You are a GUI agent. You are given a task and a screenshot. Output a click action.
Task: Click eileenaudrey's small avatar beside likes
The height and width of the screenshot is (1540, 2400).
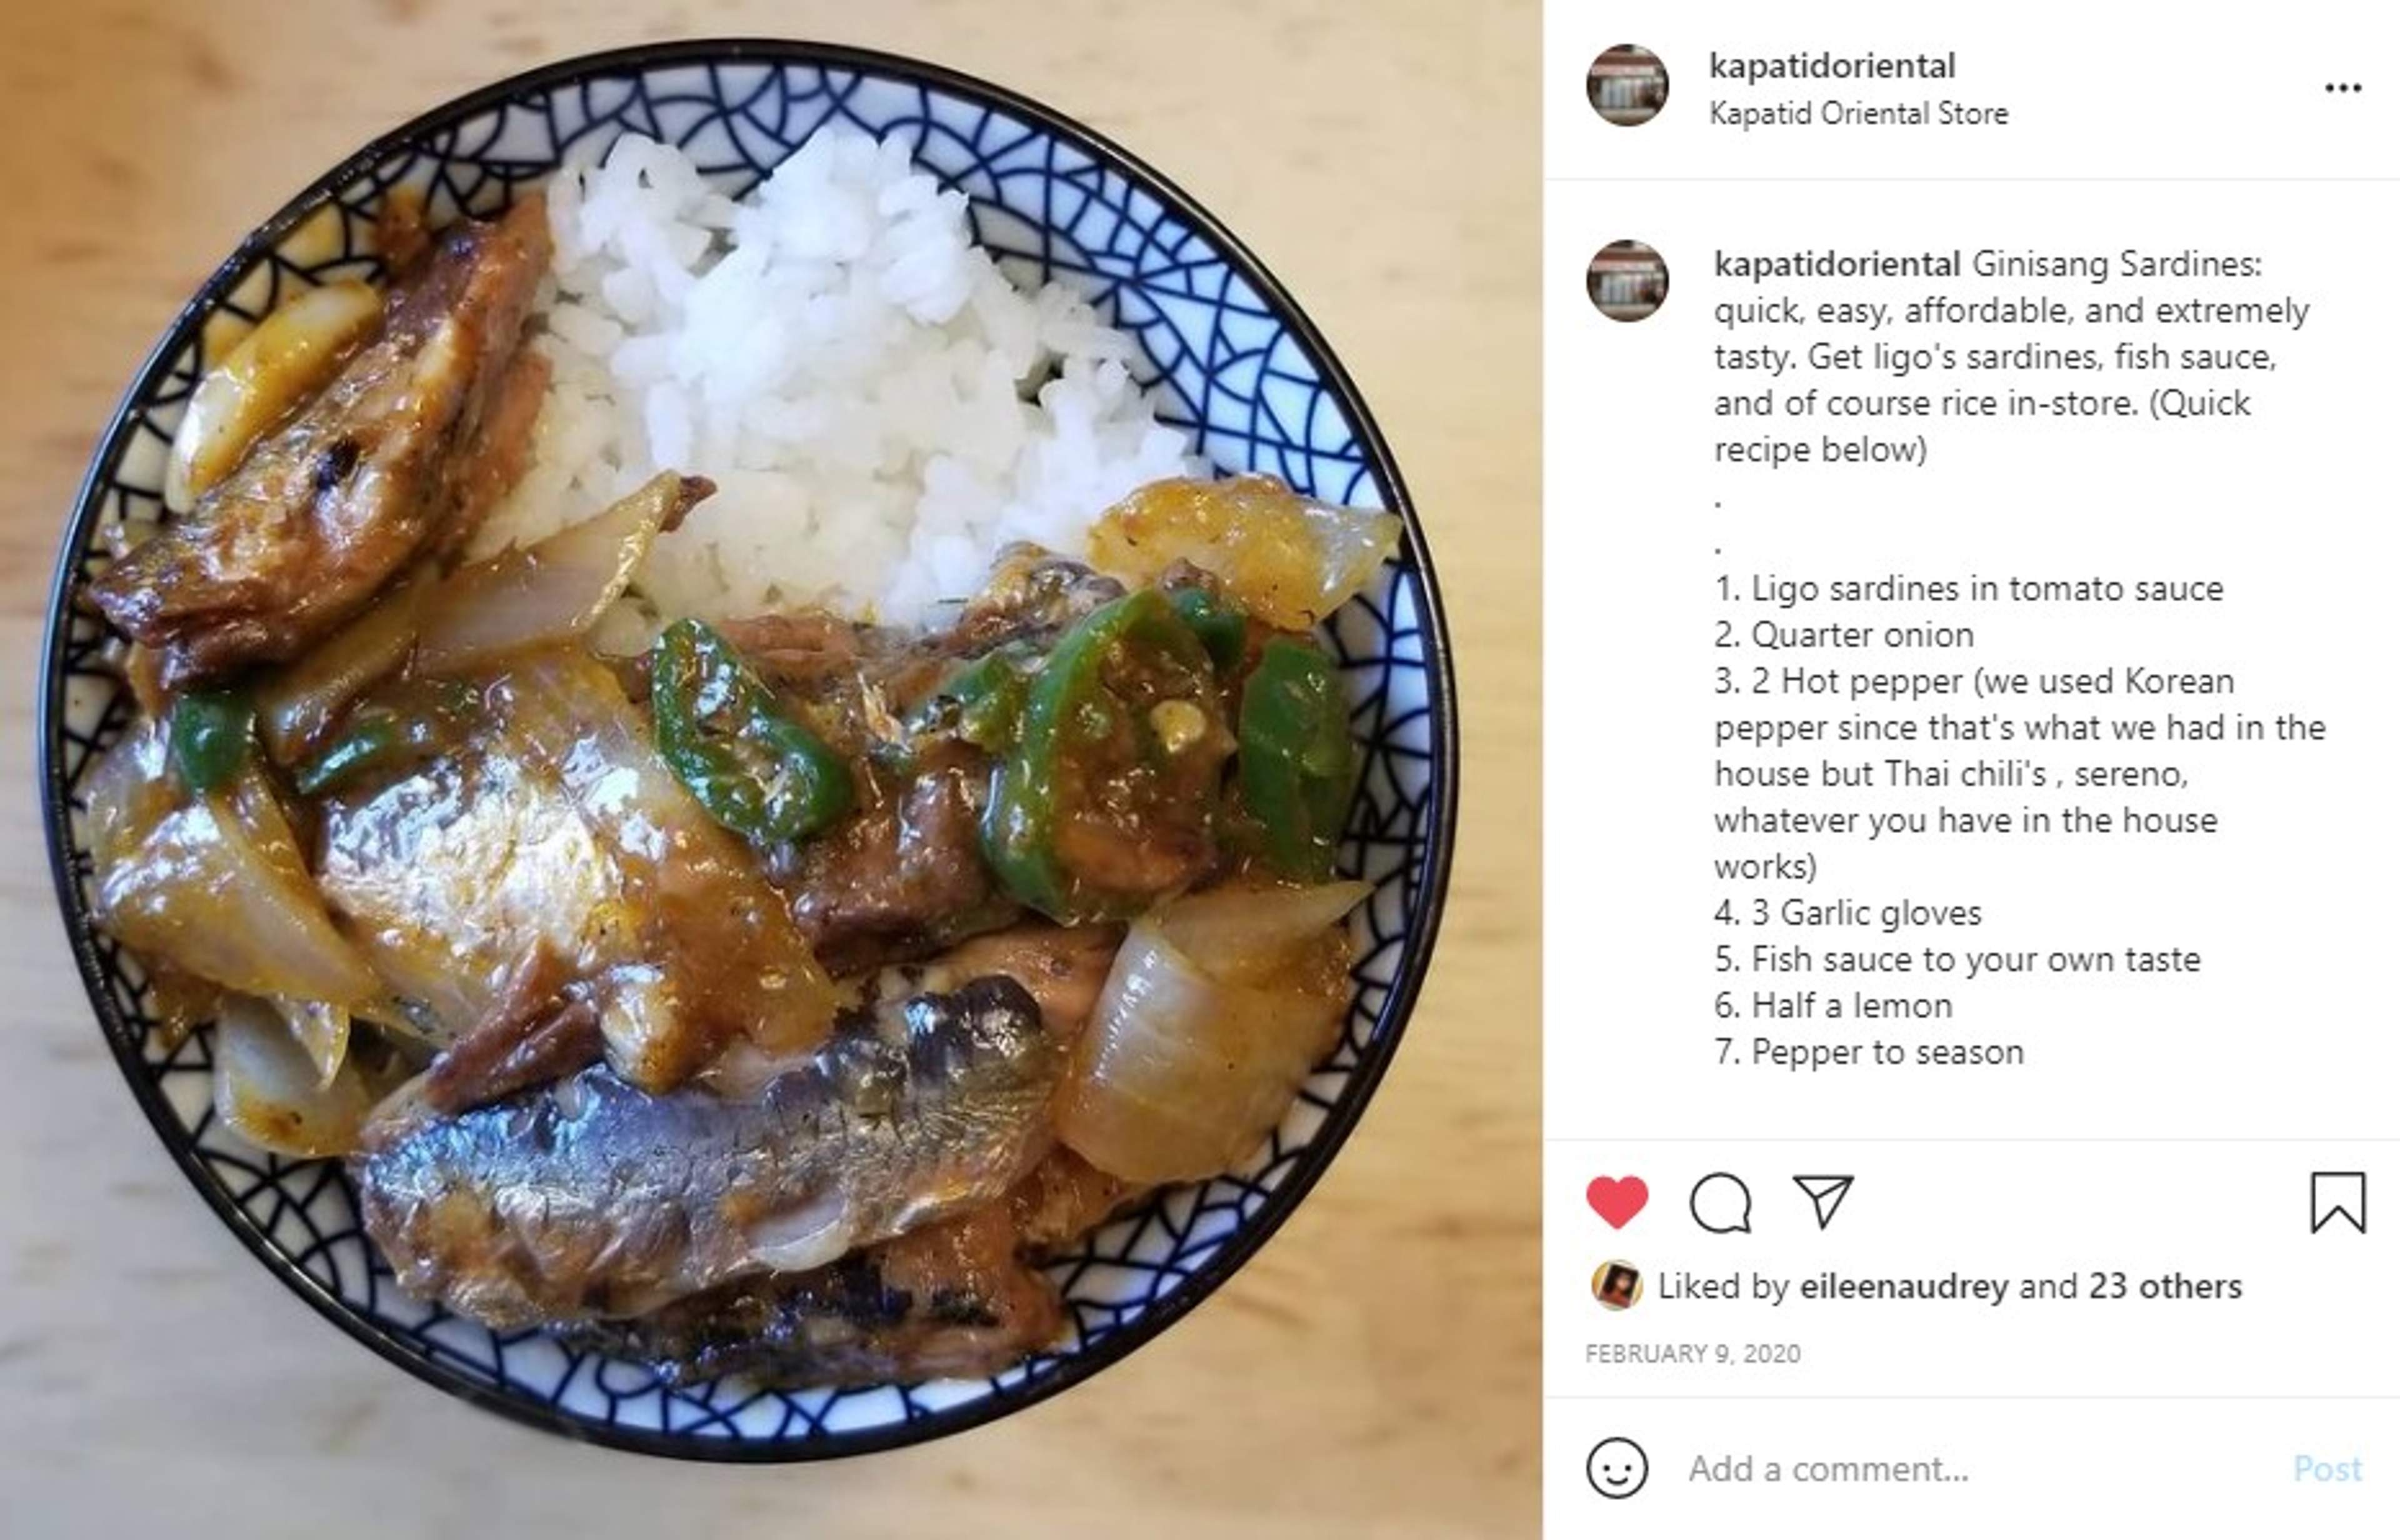1616,1285
